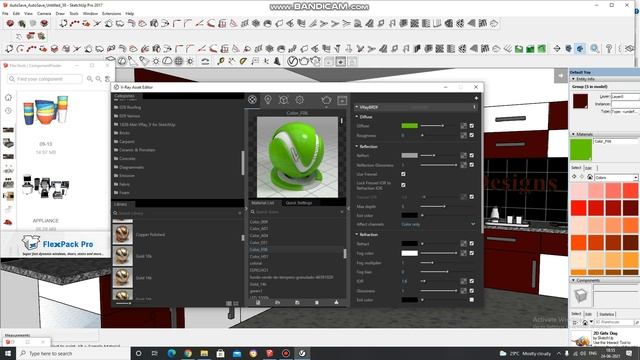Click the green Diffuse color swatch

[x=409, y=126]
